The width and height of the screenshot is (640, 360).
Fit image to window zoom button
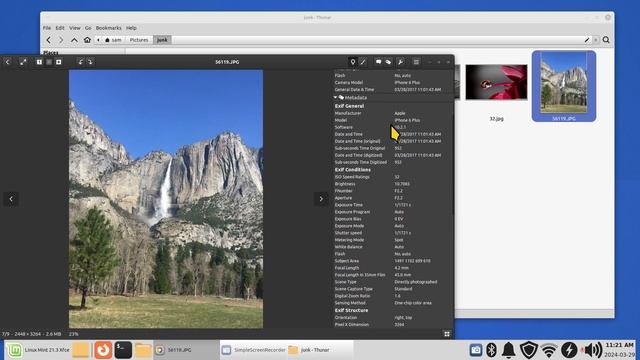pos(49,62)
